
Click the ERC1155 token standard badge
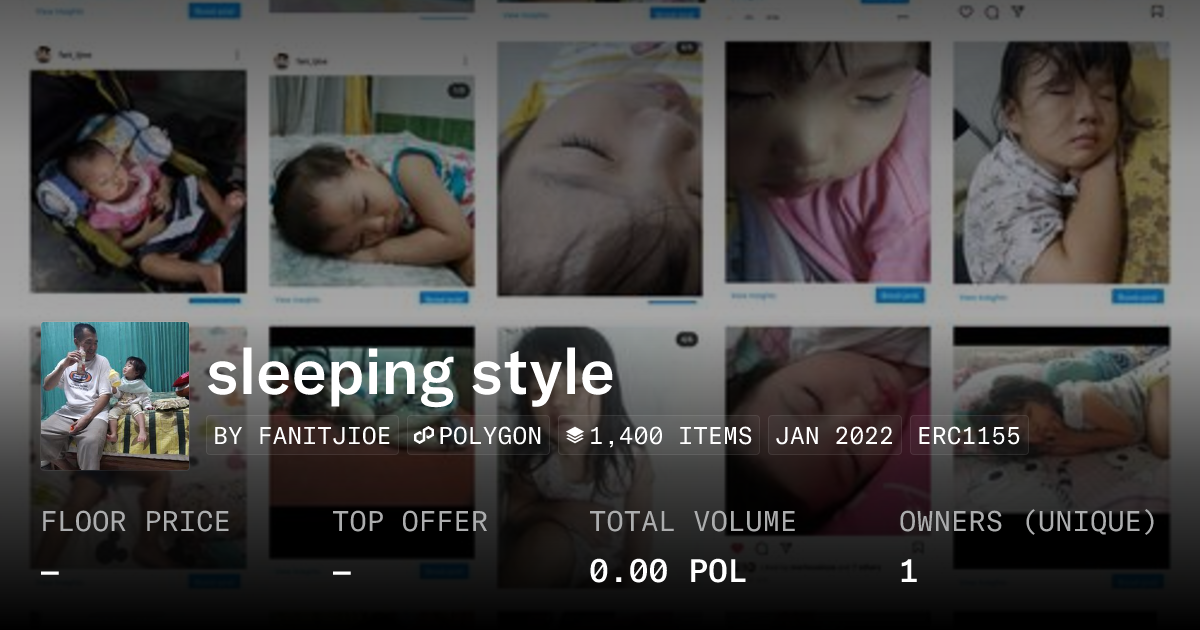[968, 435]
